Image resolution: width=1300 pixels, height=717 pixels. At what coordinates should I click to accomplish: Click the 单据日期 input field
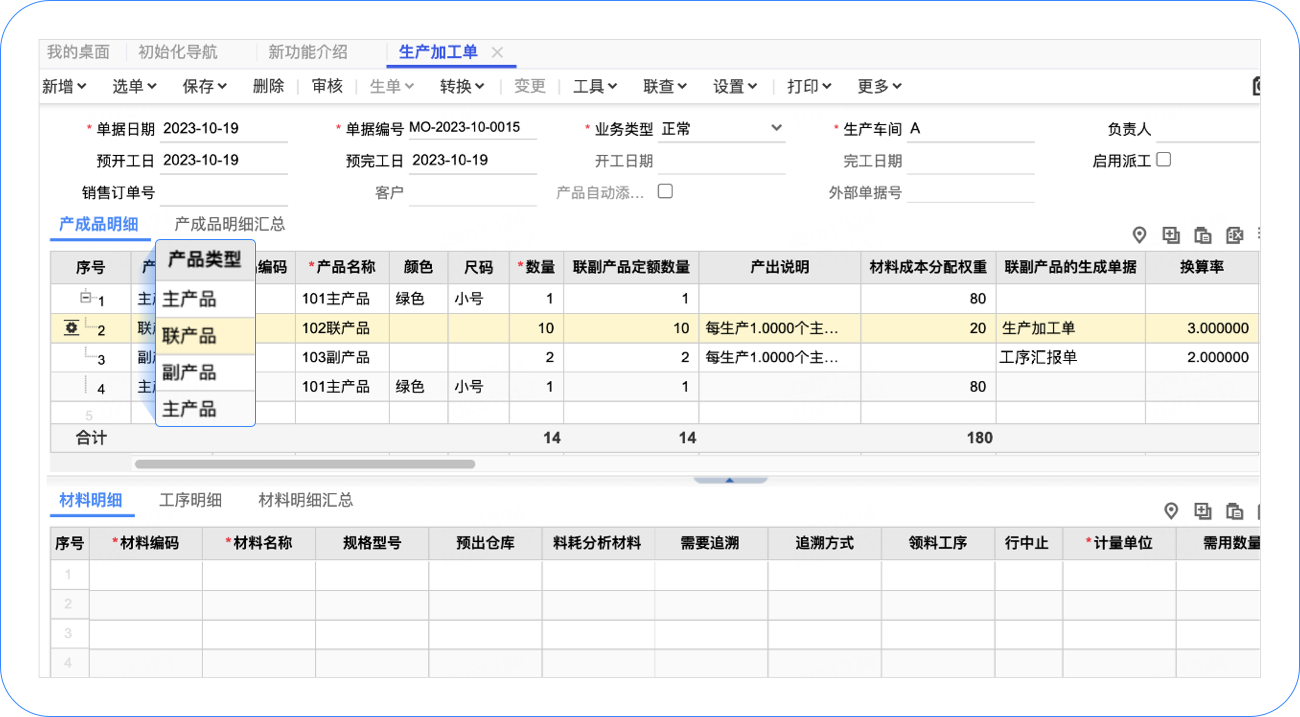pos(223,129)
